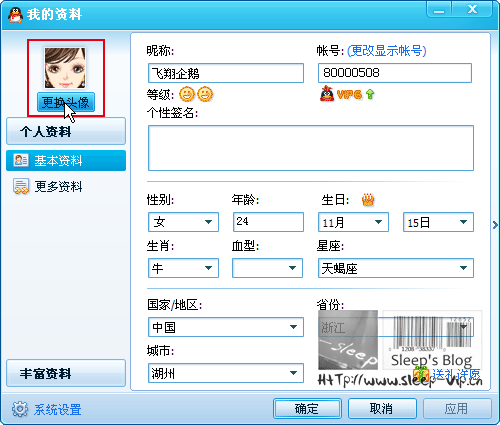Click the 更换头像 change avatar button
Viewport: 500px width, 425px height.
pyautogui.click(x=66, y=102)
